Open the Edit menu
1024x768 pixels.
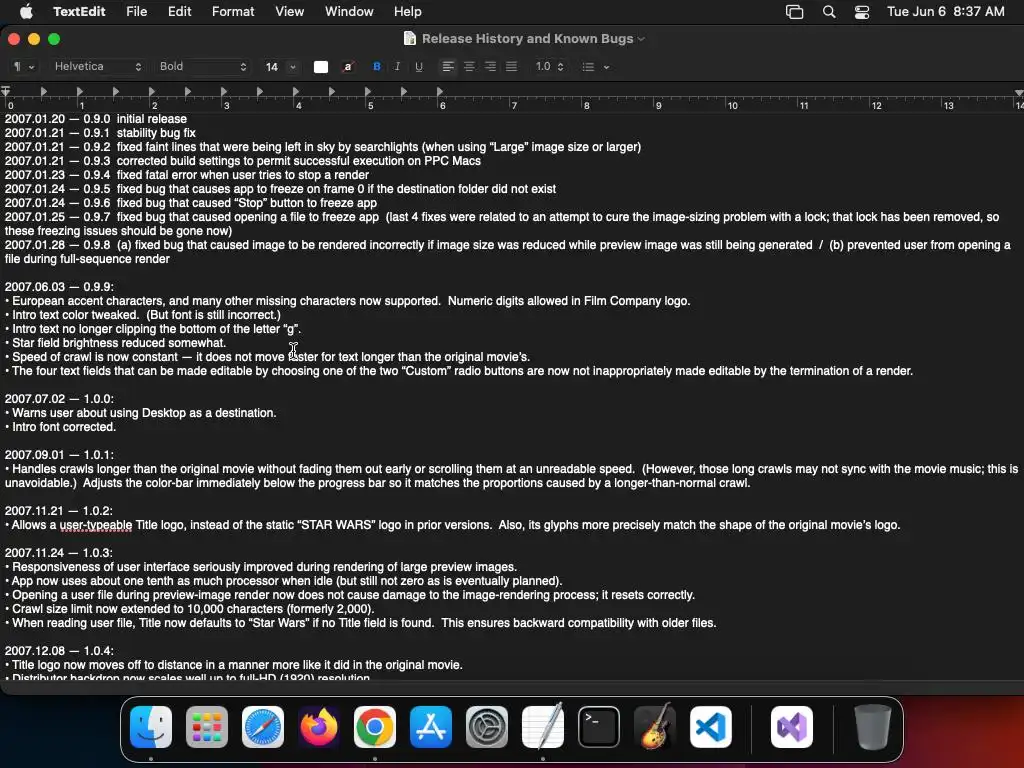[x=180, y=11]
